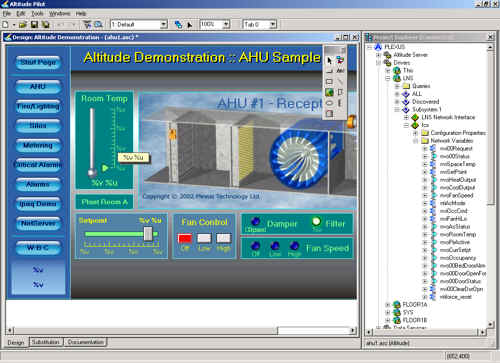Expand the FLOOR1A tree node
The width and height of the screenshot is (500, 363).
[x=388, y=305]
